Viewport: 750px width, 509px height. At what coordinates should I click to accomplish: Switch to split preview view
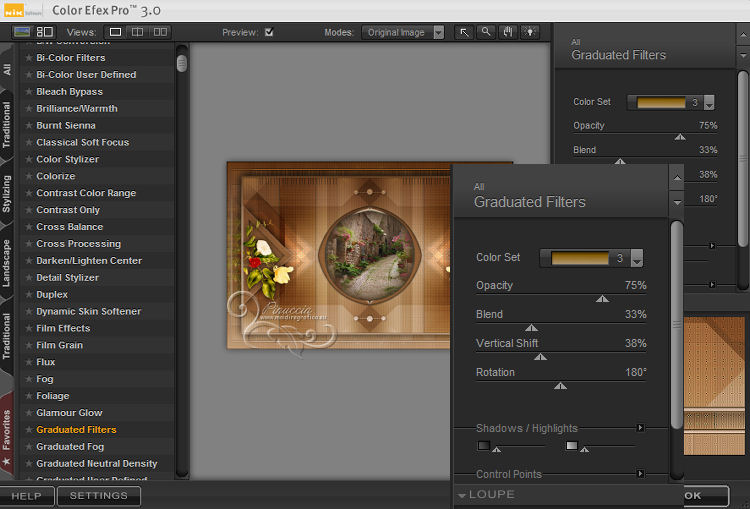[x=137, y=32]
